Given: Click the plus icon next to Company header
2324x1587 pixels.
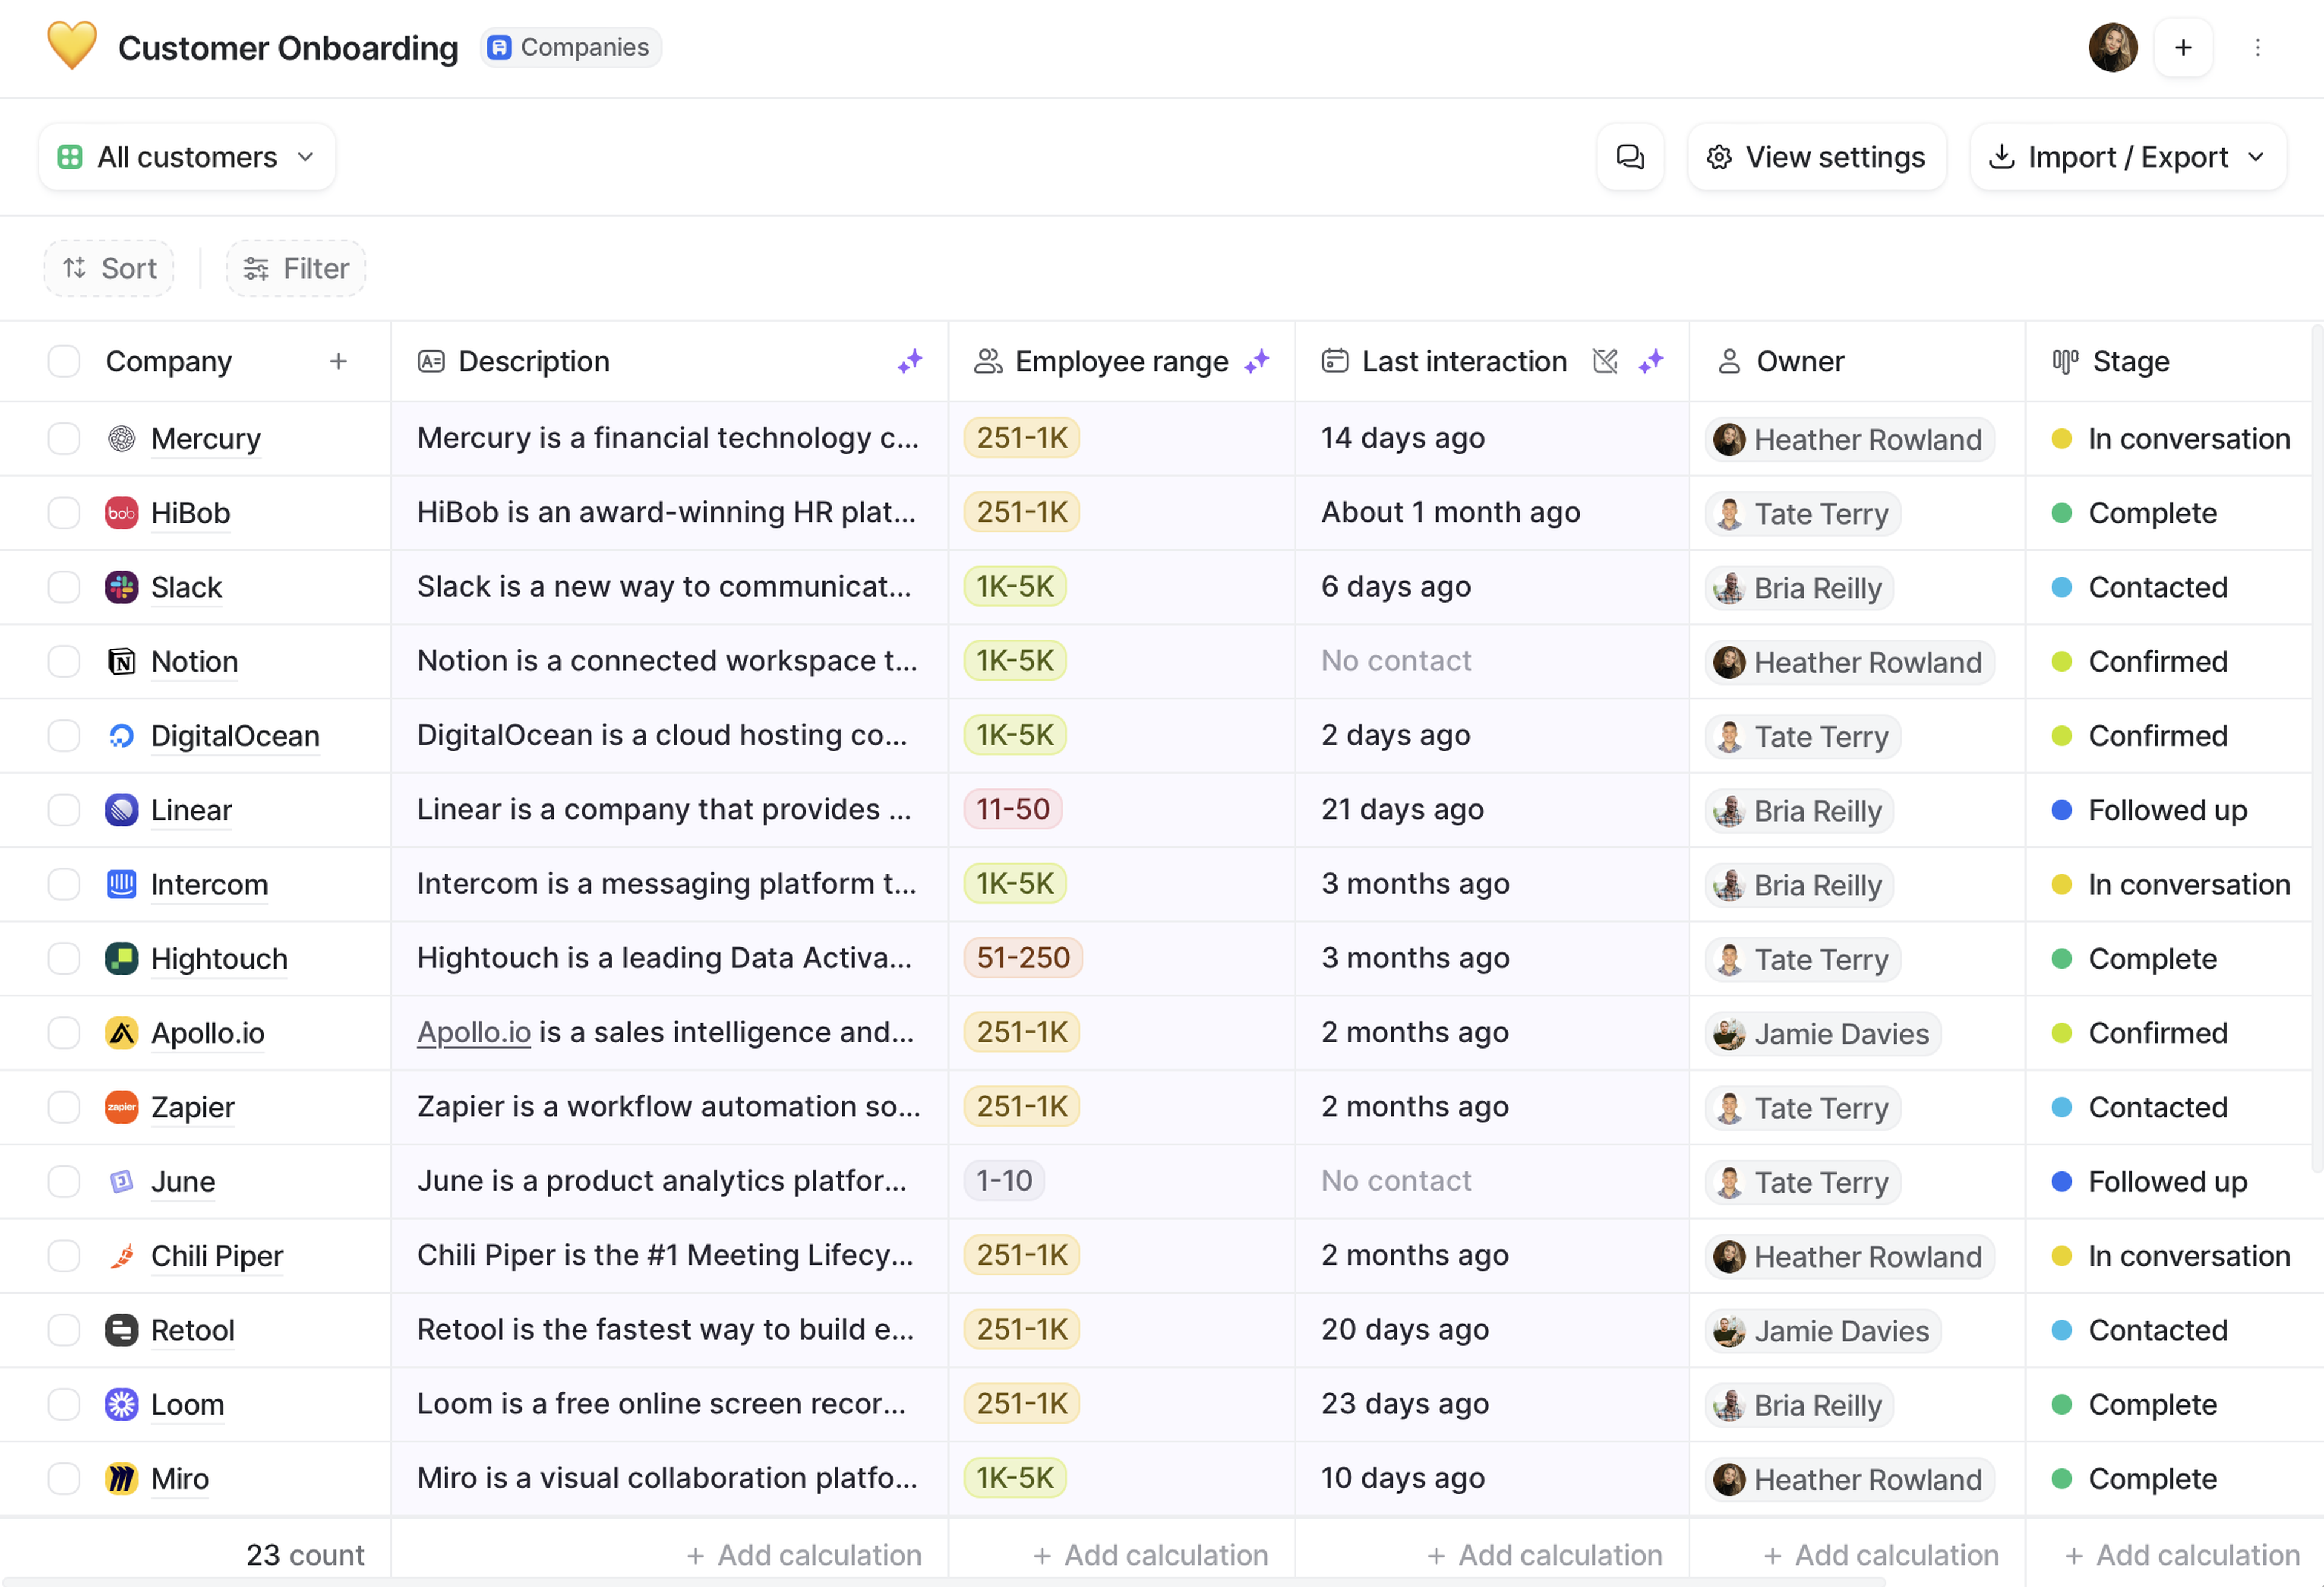Looking at the screenshot, I should 338,361.
